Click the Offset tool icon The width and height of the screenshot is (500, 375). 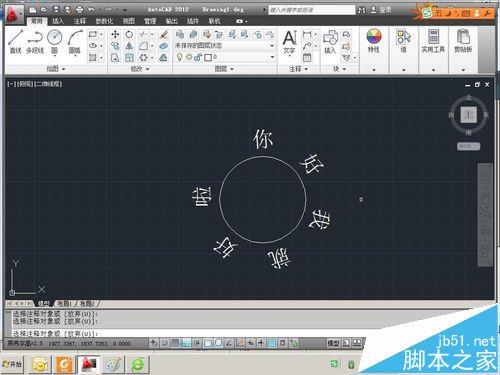click(x=163, y=58)
